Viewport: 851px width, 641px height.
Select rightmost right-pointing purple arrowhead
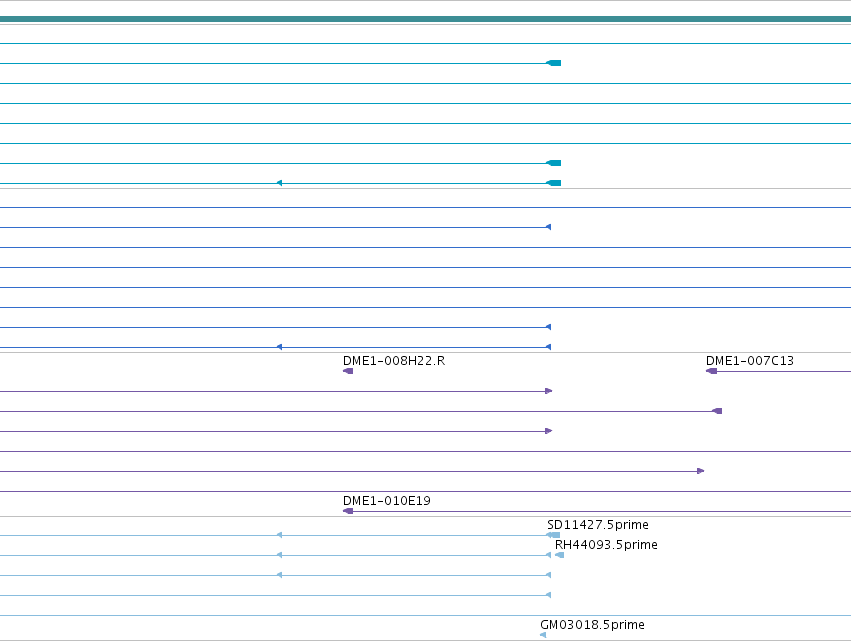(x=701, y=471)
